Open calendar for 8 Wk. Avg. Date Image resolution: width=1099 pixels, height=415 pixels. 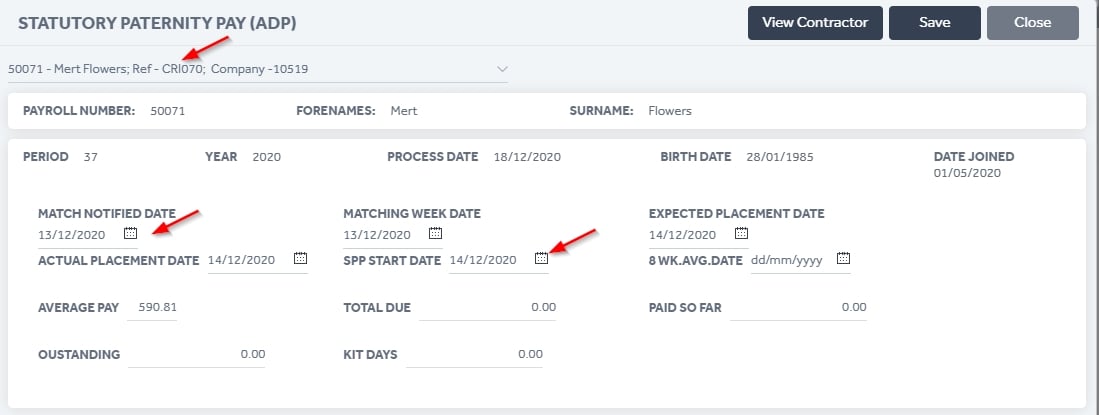(843, 259)
